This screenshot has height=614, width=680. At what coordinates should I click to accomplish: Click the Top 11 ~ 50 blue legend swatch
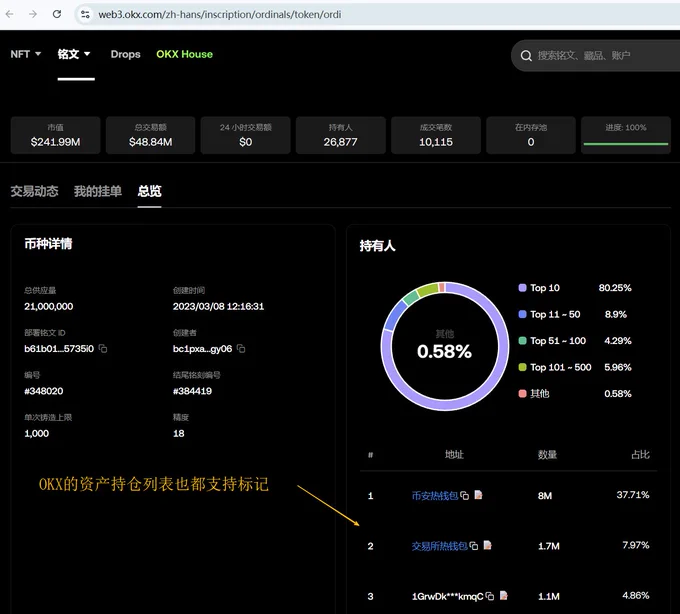523,314
